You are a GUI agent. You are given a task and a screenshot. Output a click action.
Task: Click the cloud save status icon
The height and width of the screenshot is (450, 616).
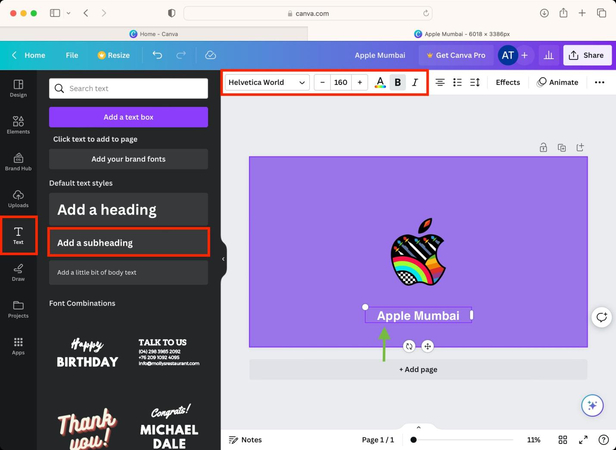pyautogui.click(x=211, y=55)
